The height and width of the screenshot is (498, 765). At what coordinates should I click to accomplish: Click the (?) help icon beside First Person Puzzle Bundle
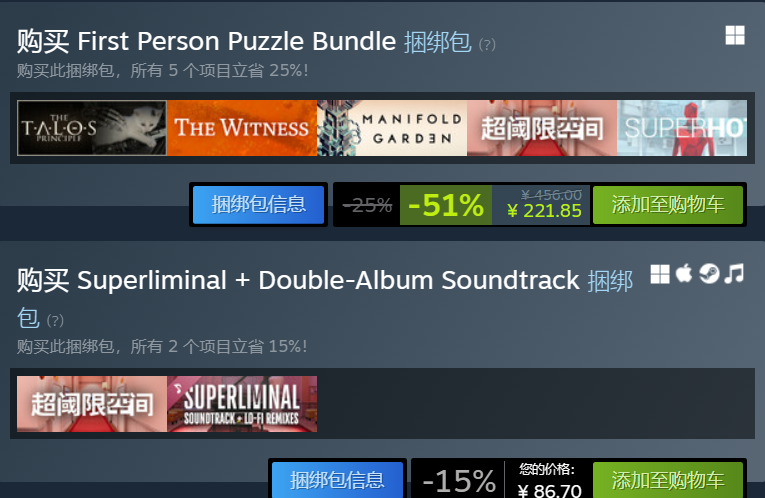click(487, 45)
